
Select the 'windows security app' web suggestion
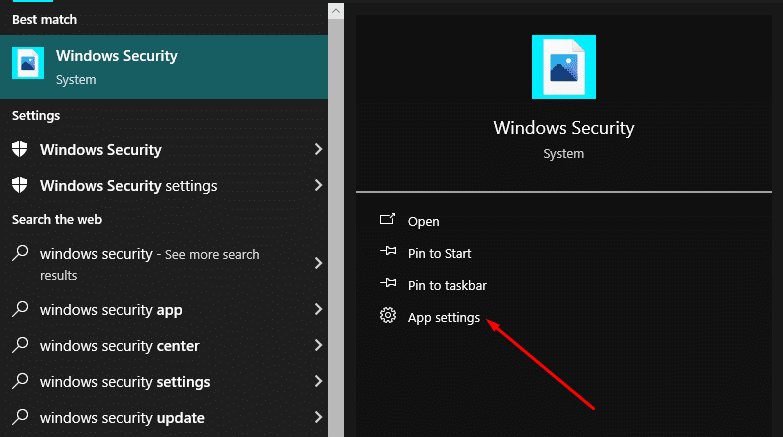[164, 310]
